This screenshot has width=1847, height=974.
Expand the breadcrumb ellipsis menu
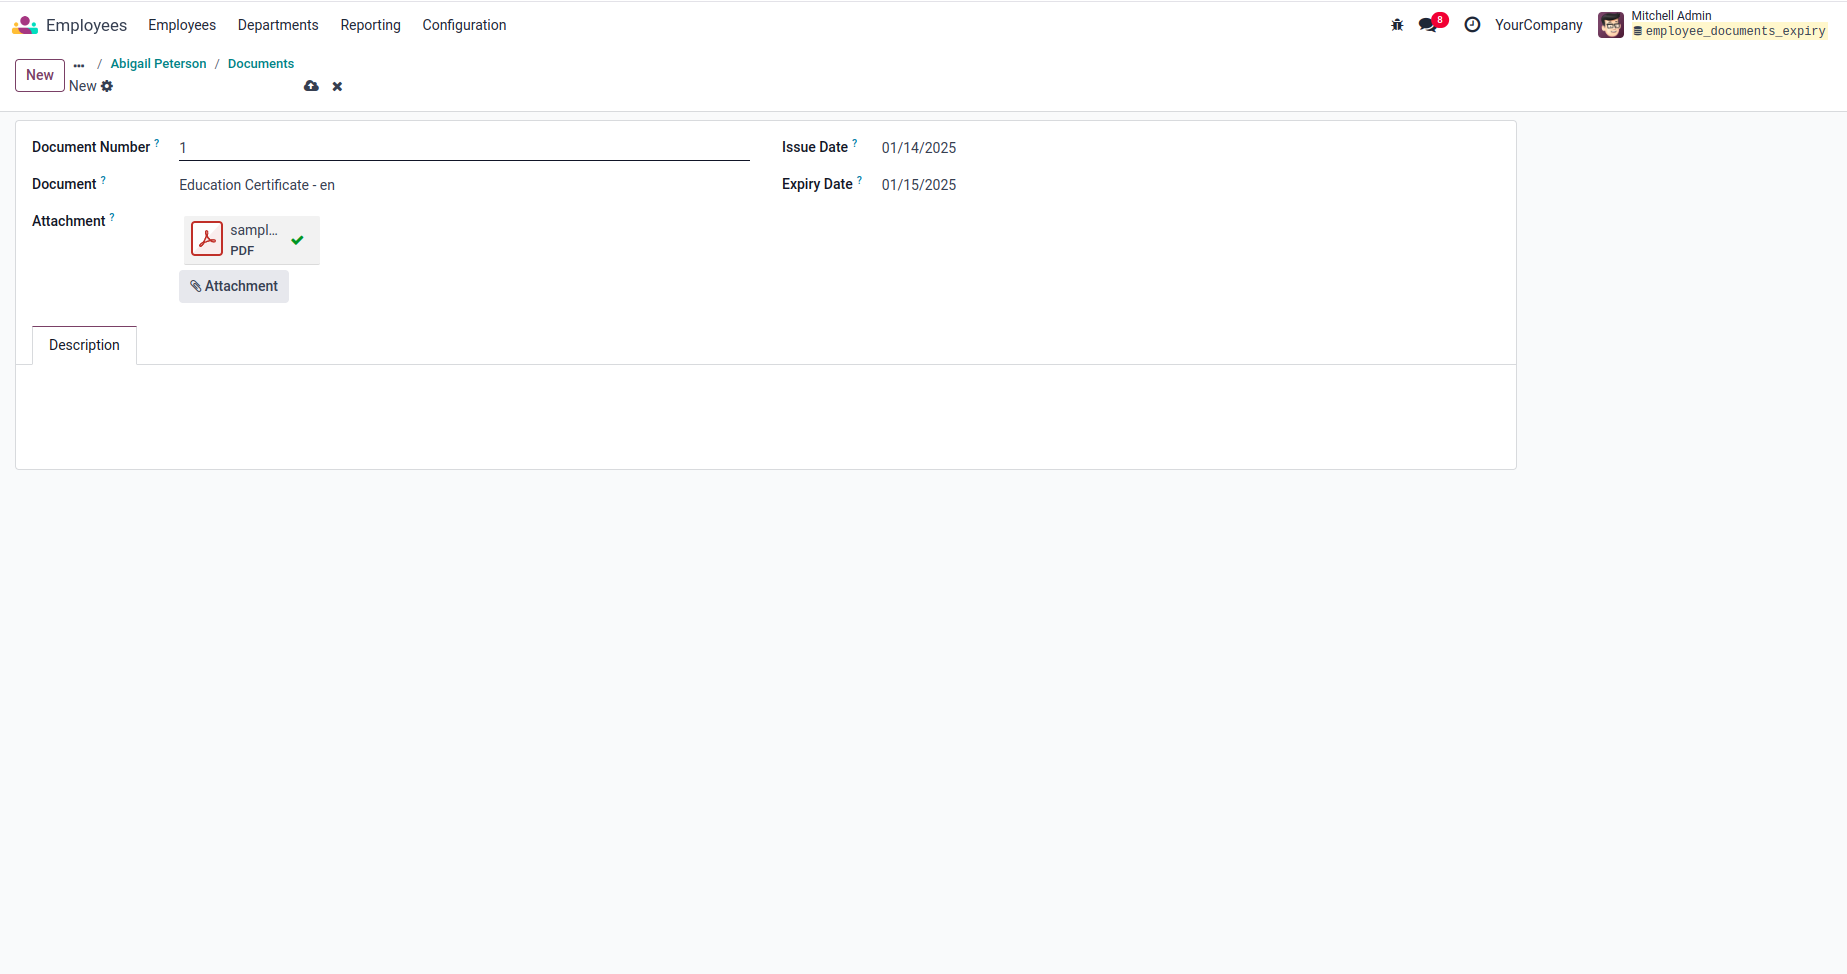79,64
